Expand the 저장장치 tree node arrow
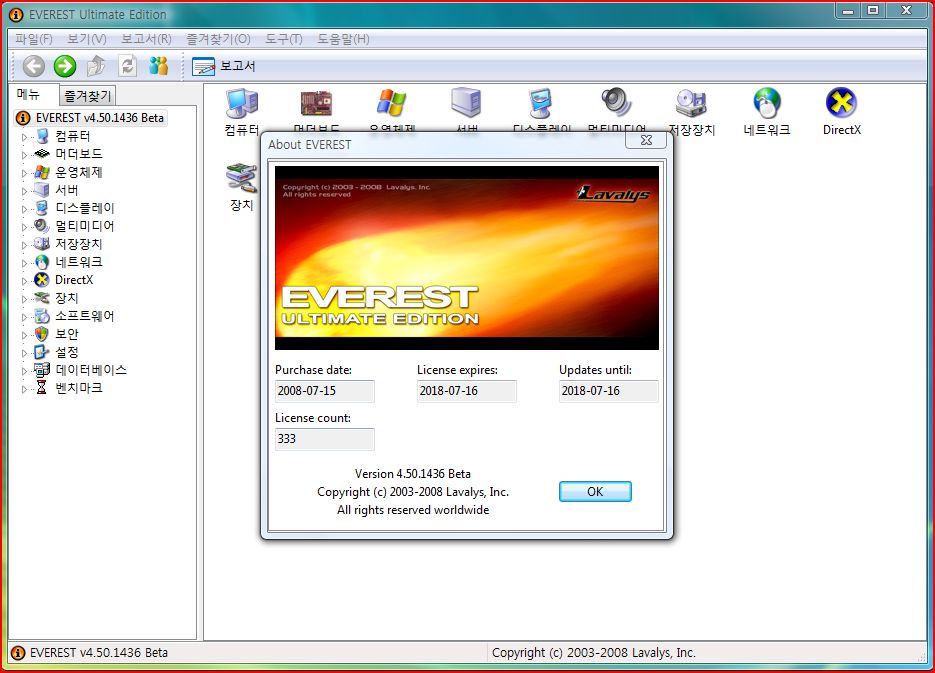The image size is (935, 673). click(24, 244)
